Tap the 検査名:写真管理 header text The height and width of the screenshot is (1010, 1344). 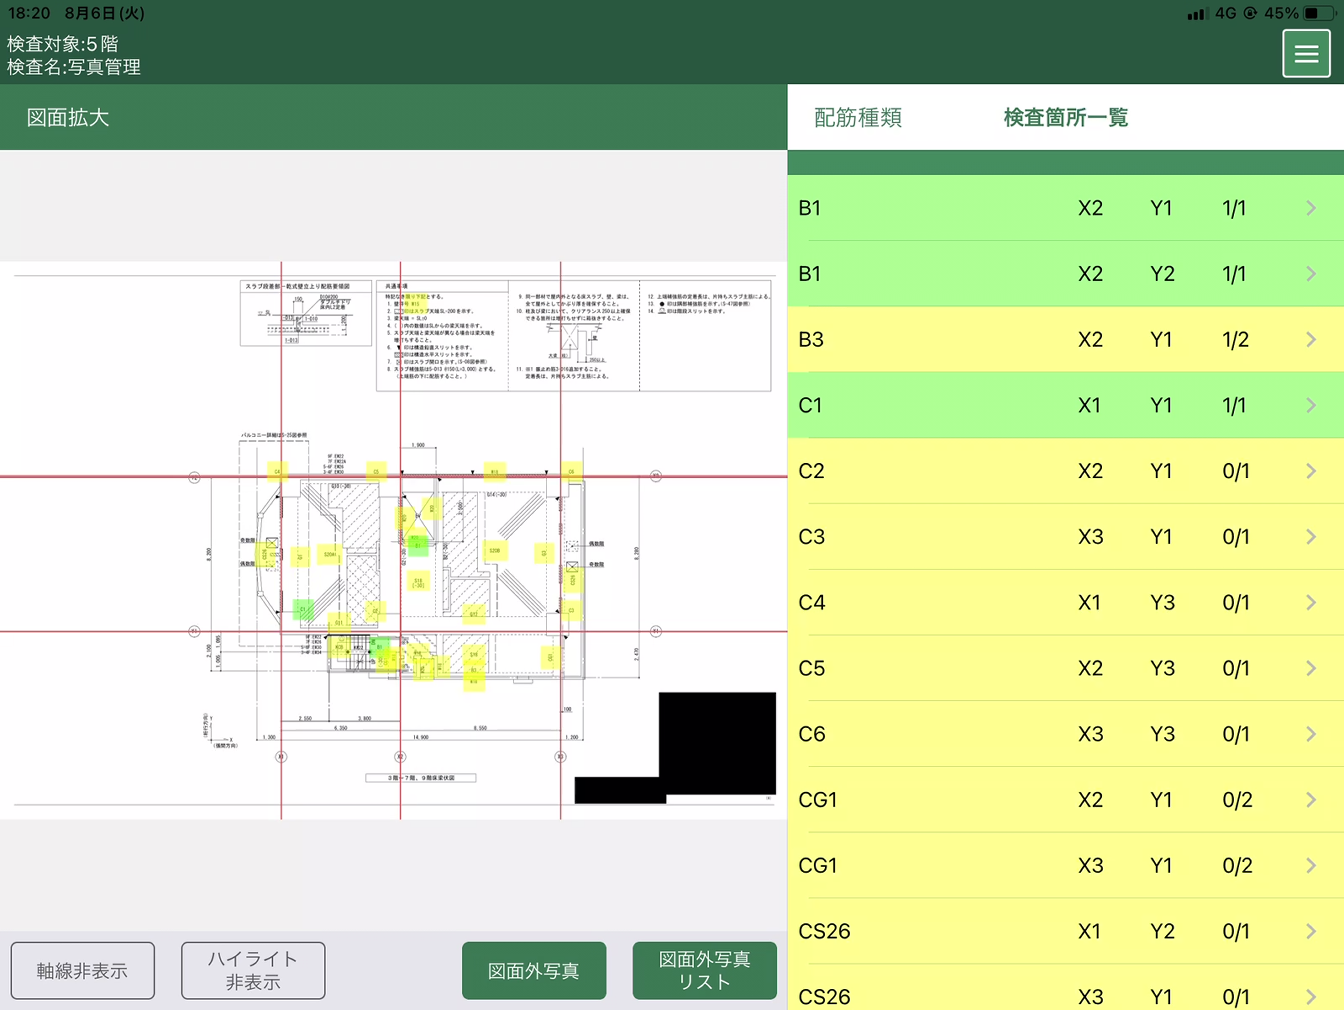tap(74, 67)
